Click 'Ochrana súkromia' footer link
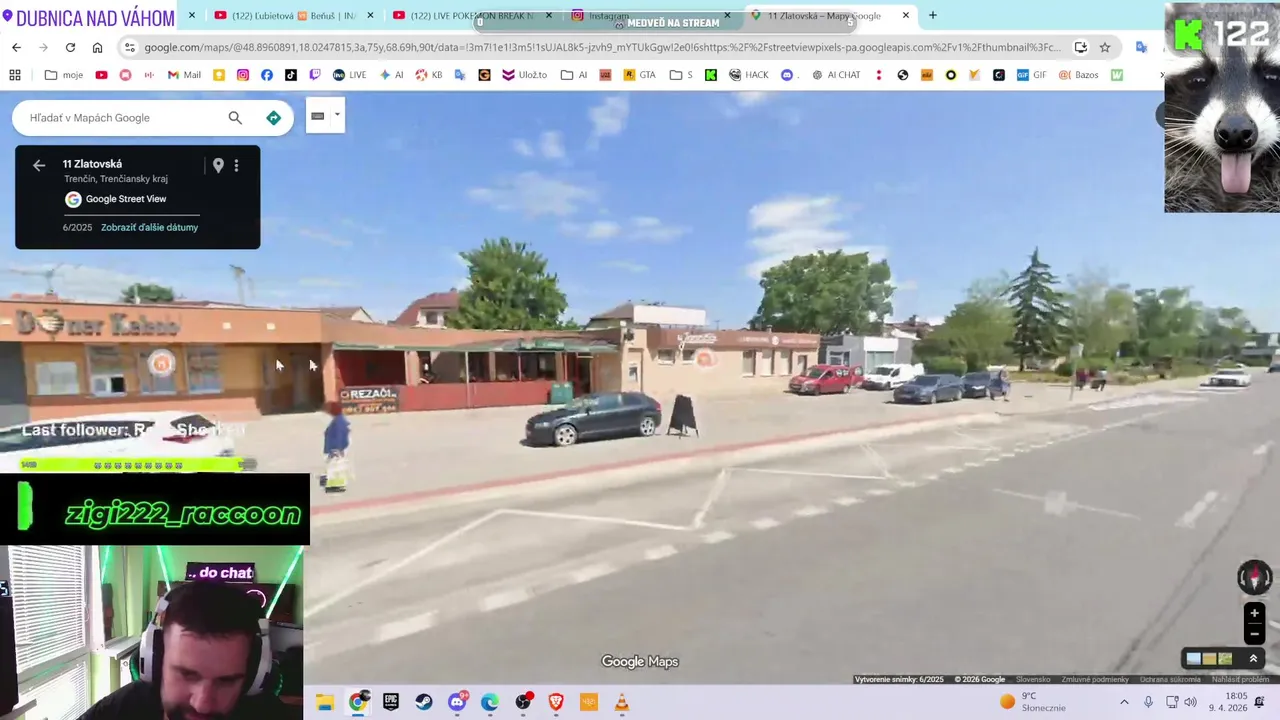The width and height of the screenshot is (1280, 720). 1170,680
